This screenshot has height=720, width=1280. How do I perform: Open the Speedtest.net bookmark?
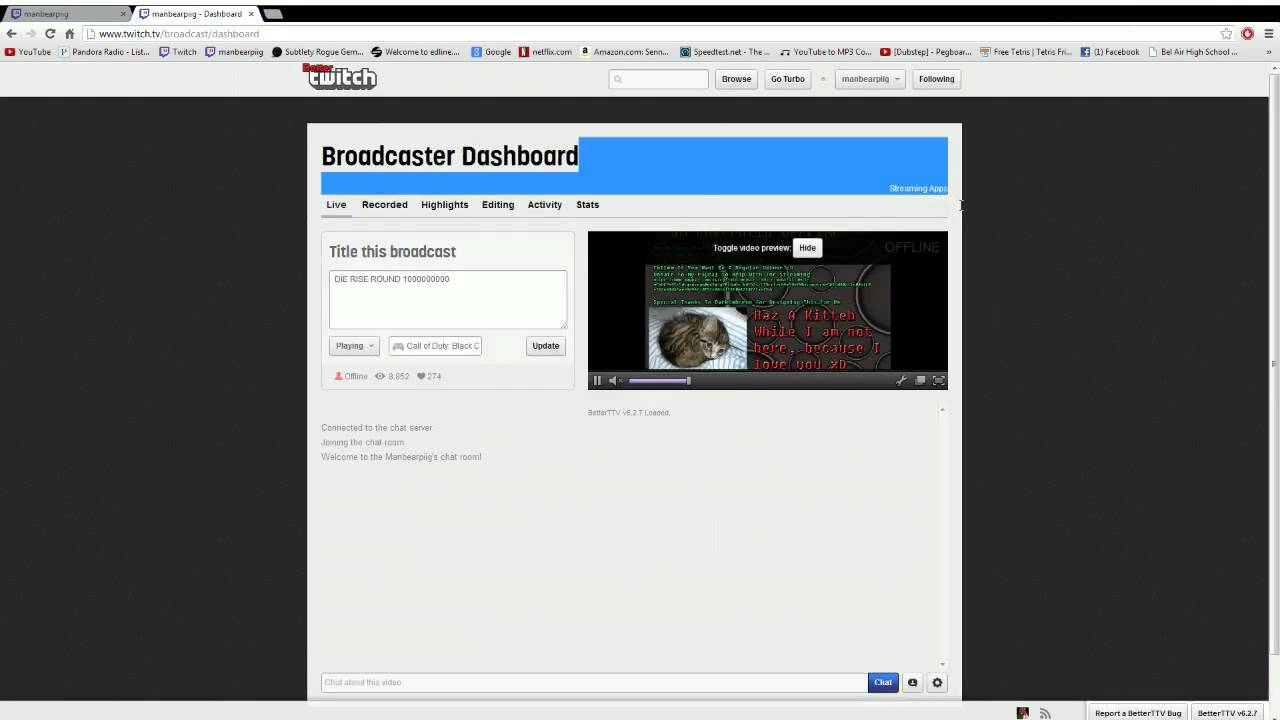725,52
